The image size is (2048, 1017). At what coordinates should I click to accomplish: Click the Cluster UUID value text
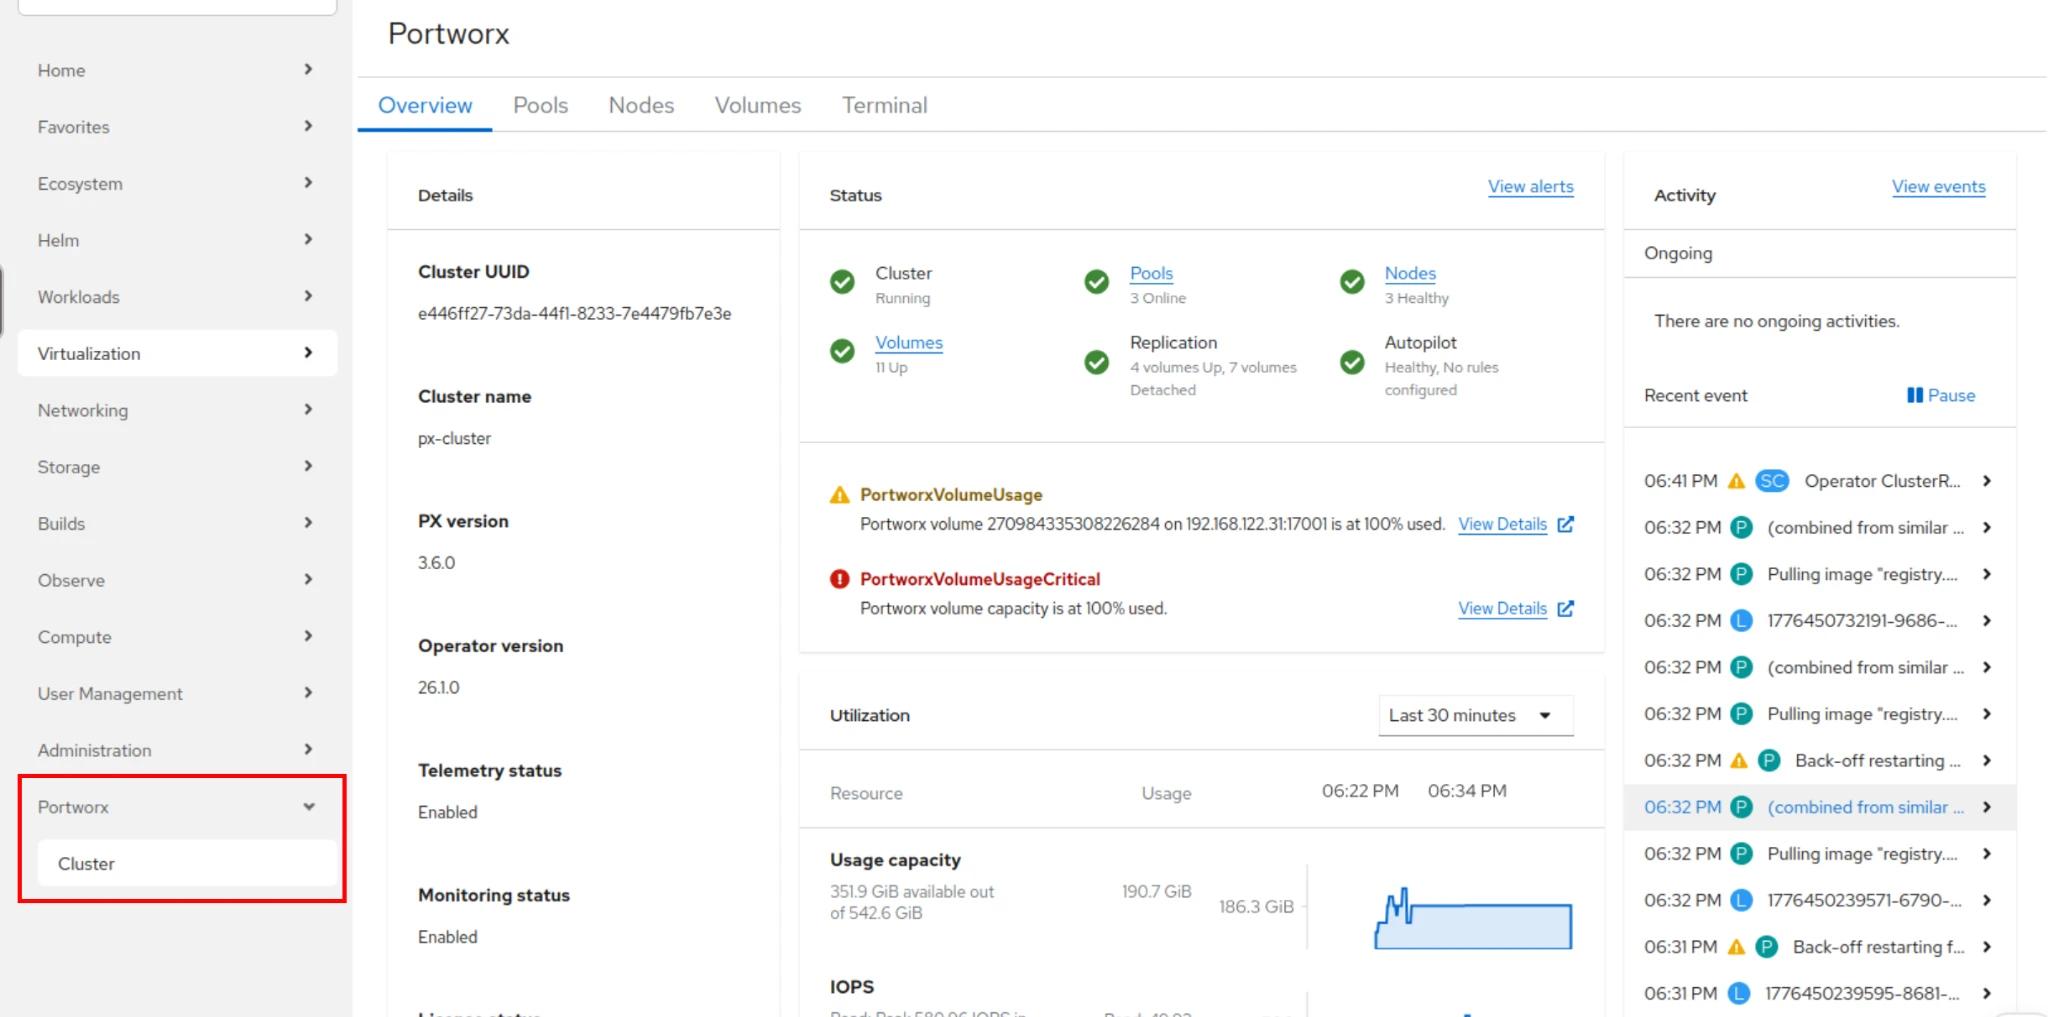[574, 314]
